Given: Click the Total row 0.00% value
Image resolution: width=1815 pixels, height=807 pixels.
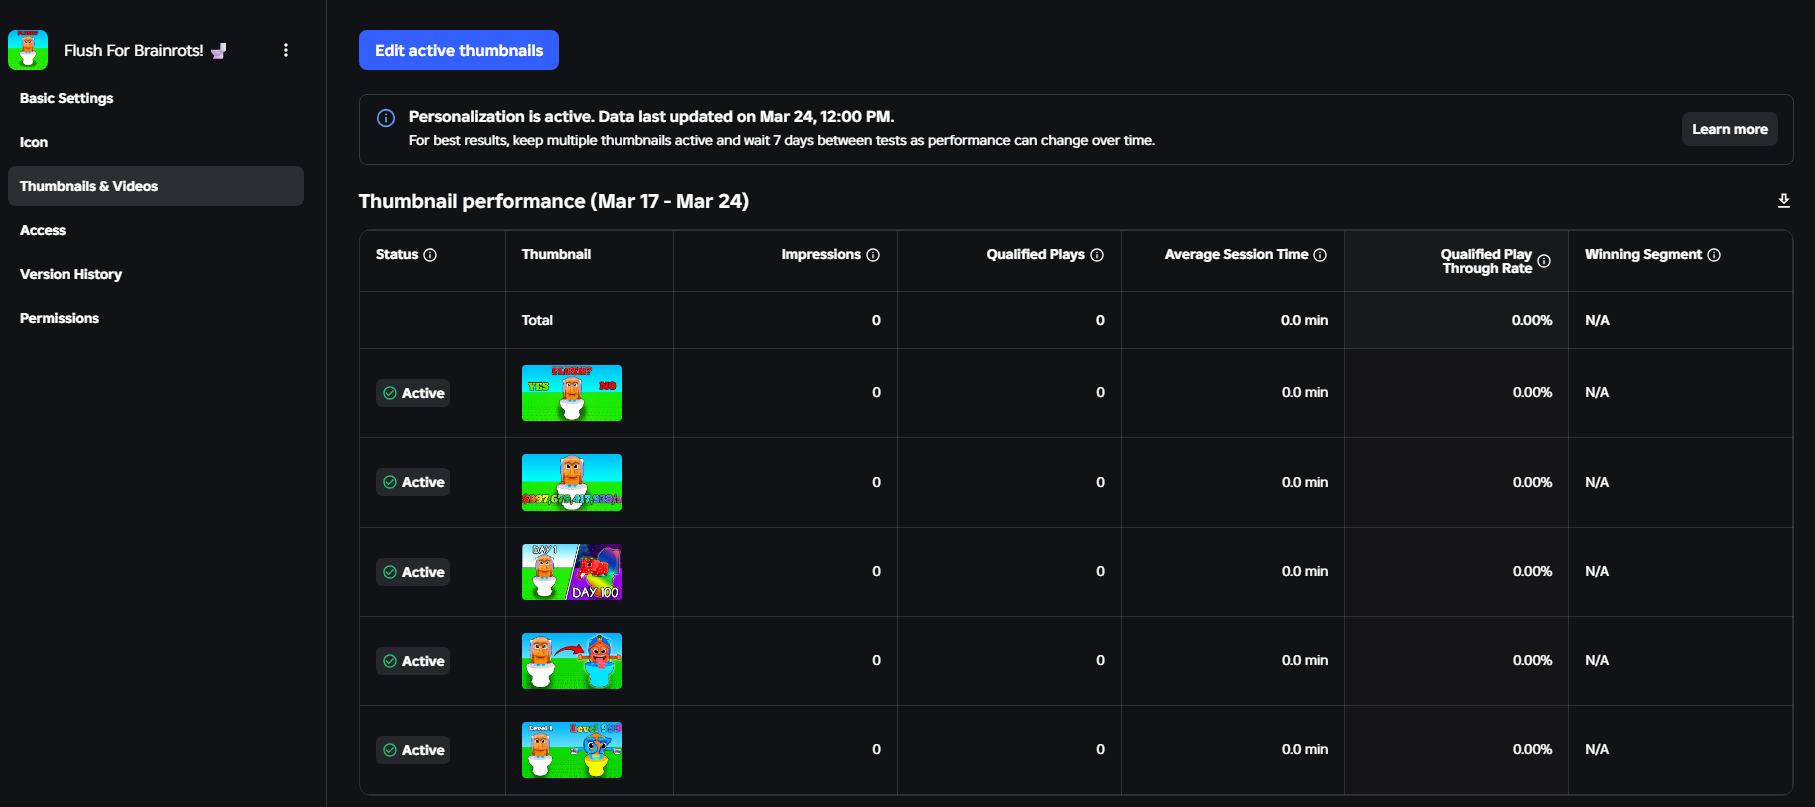Looking at the screenshot, I should (1532, 320).
